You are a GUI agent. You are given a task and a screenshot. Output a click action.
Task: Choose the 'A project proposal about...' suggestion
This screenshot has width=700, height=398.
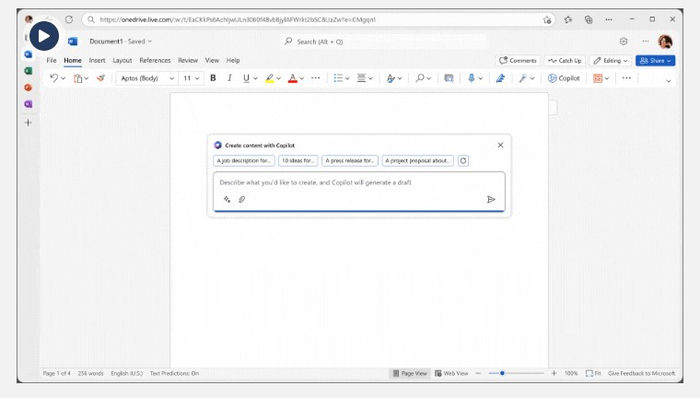coord(417,161)
